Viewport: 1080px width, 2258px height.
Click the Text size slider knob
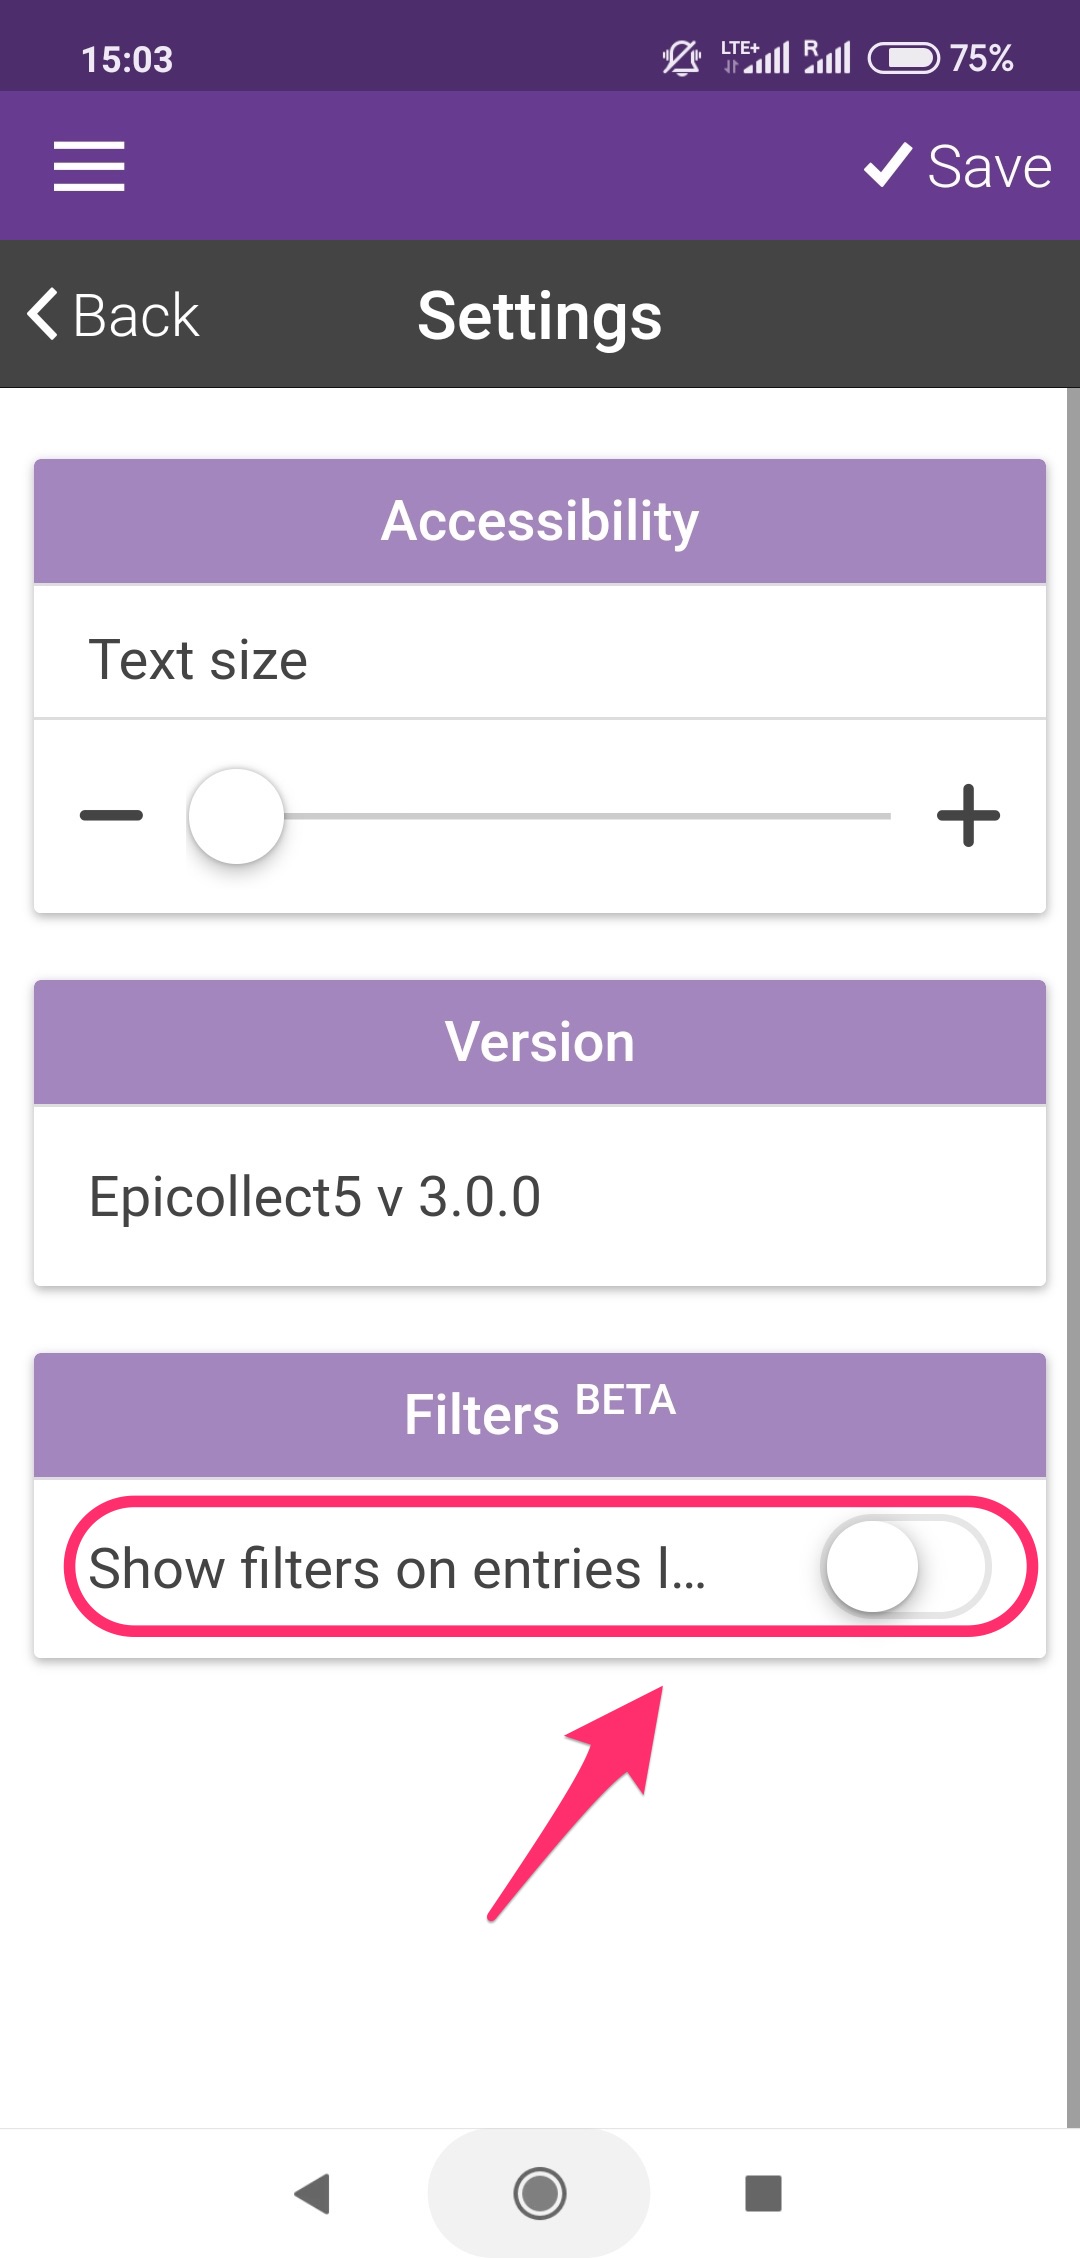tap(236, 815)
